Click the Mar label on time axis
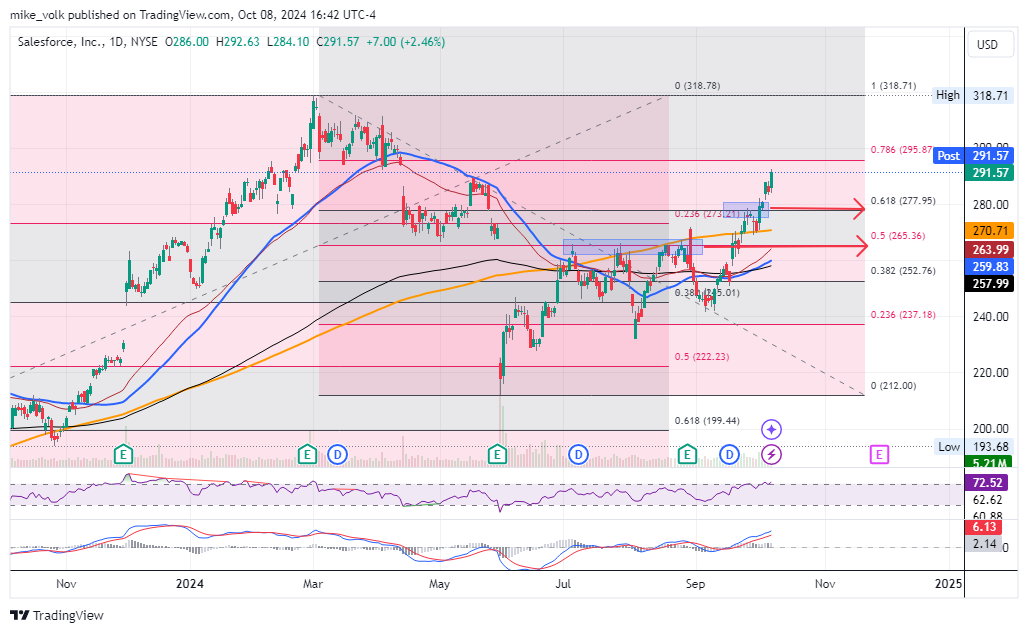 (x=313, y=584)
